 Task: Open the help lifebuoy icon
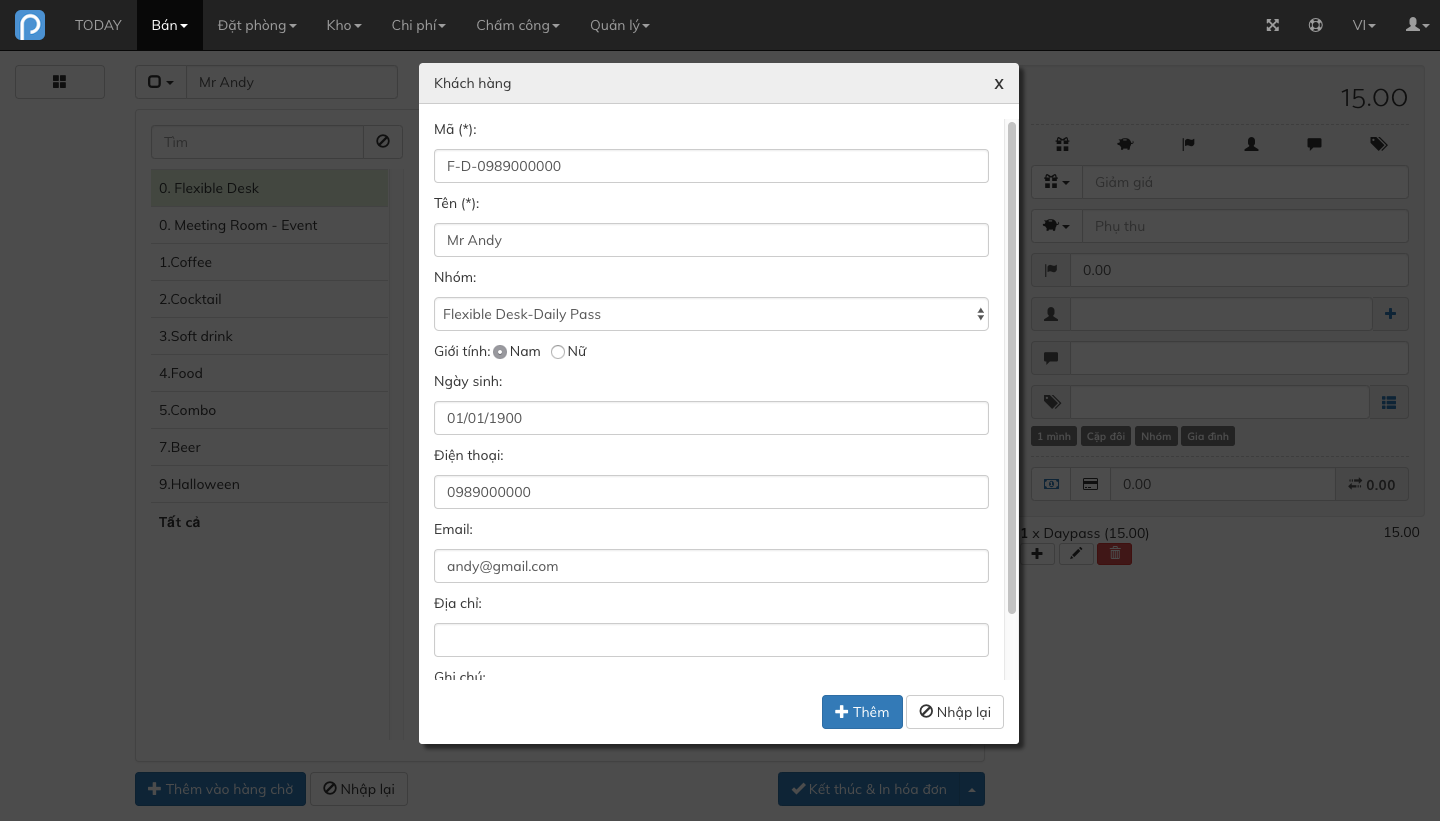1316,25
